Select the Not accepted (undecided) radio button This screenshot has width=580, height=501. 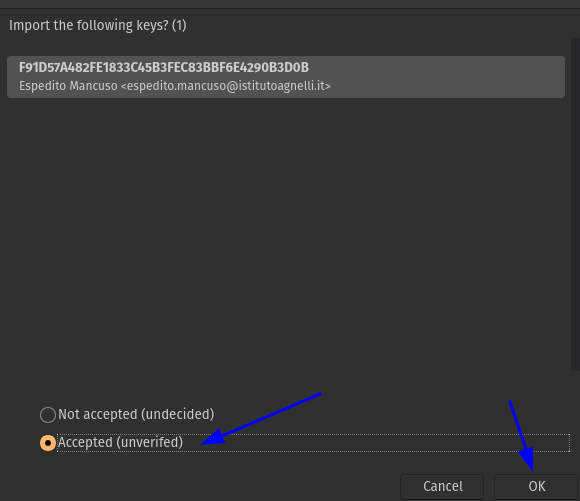click(x=48, y=415)
